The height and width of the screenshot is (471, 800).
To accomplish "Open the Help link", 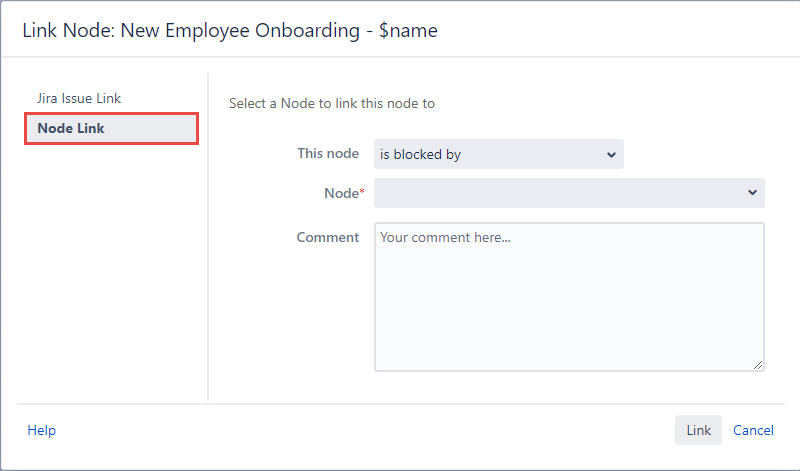I will tap(42, 430).
